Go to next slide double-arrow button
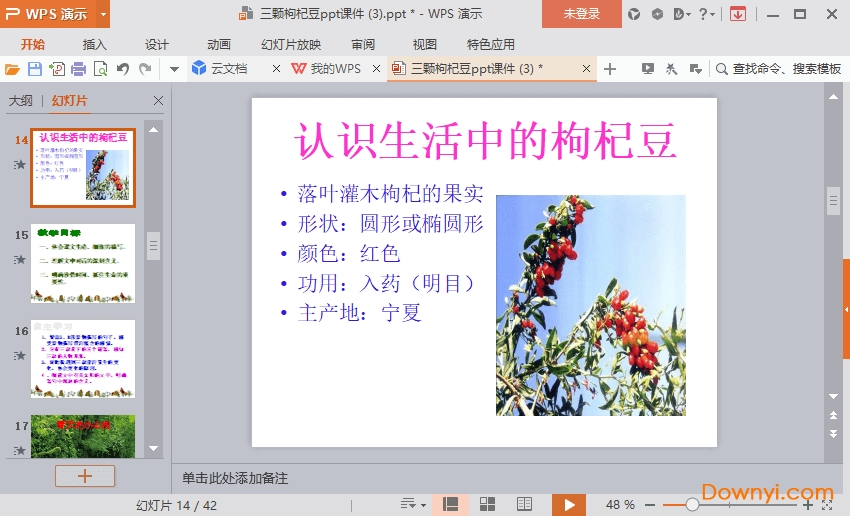This screenshot has width=850, height=516. tap(833, 434)
